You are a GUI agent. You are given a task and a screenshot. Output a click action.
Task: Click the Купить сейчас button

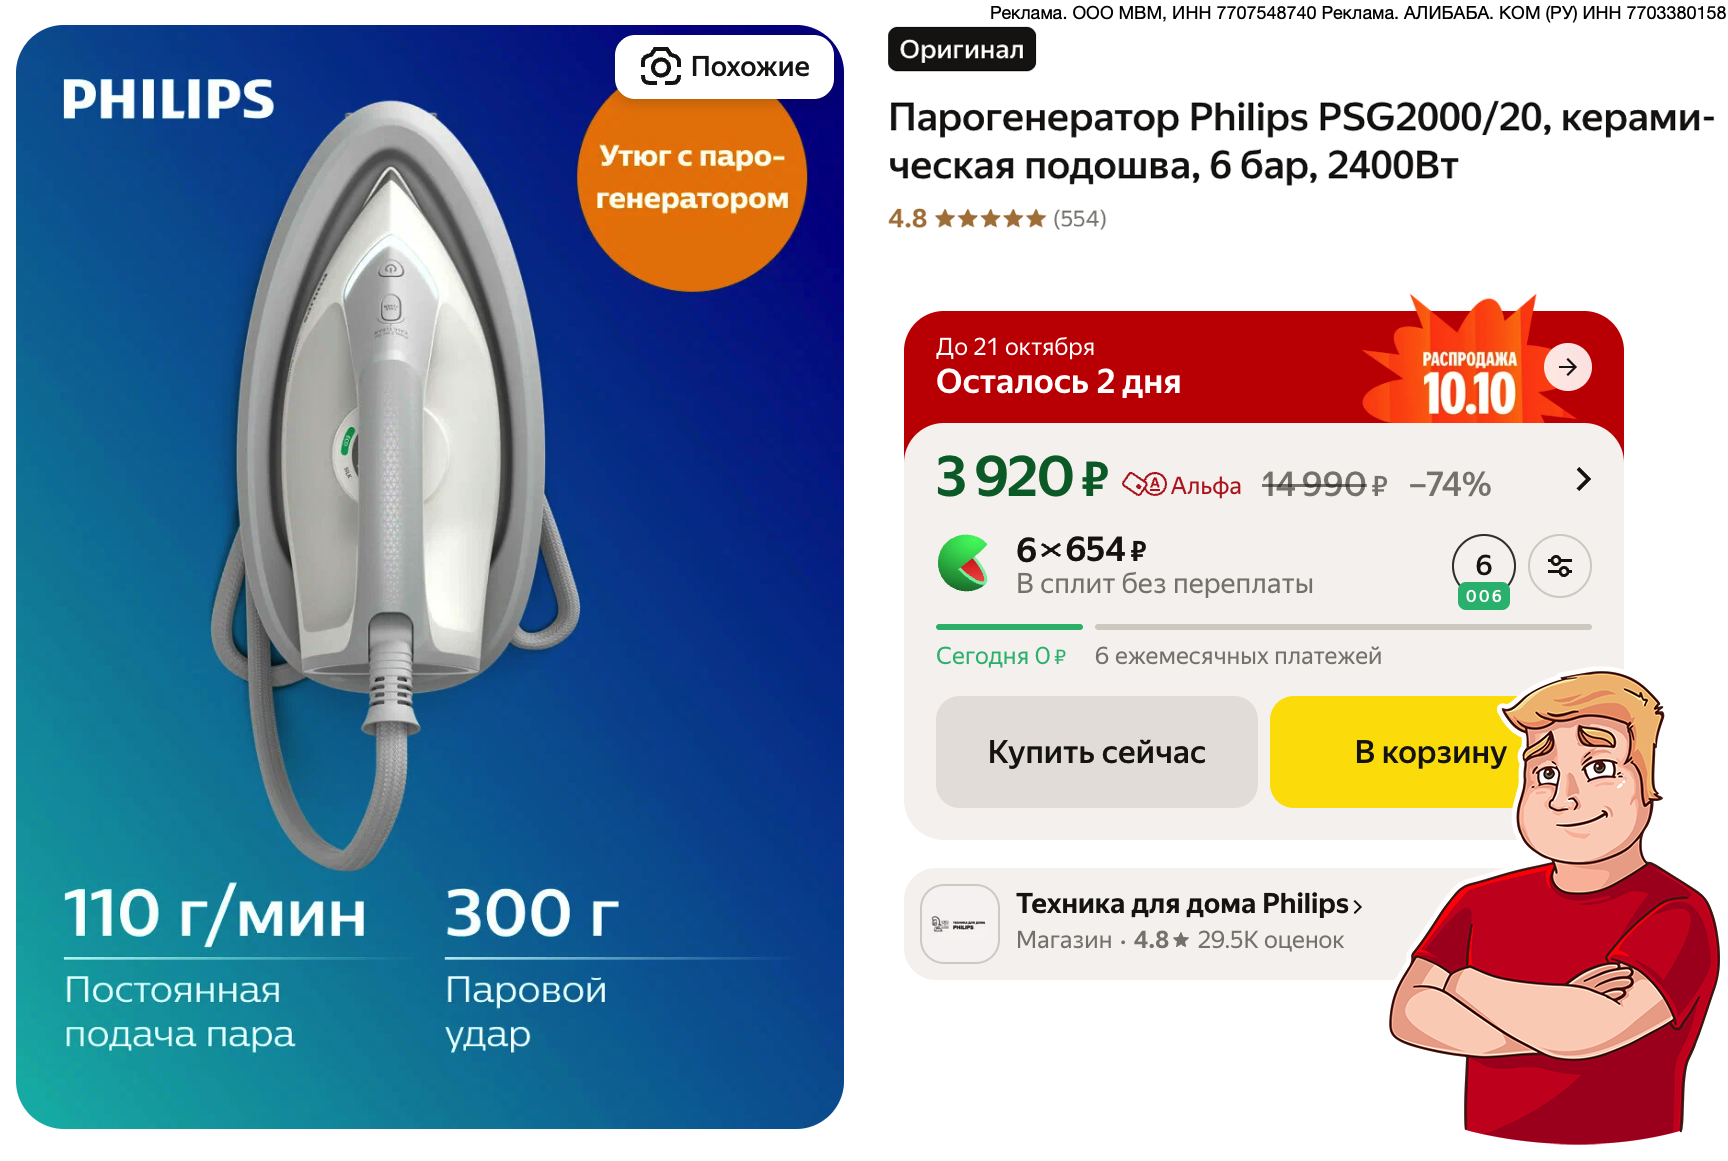click(x=1096, y=752)
